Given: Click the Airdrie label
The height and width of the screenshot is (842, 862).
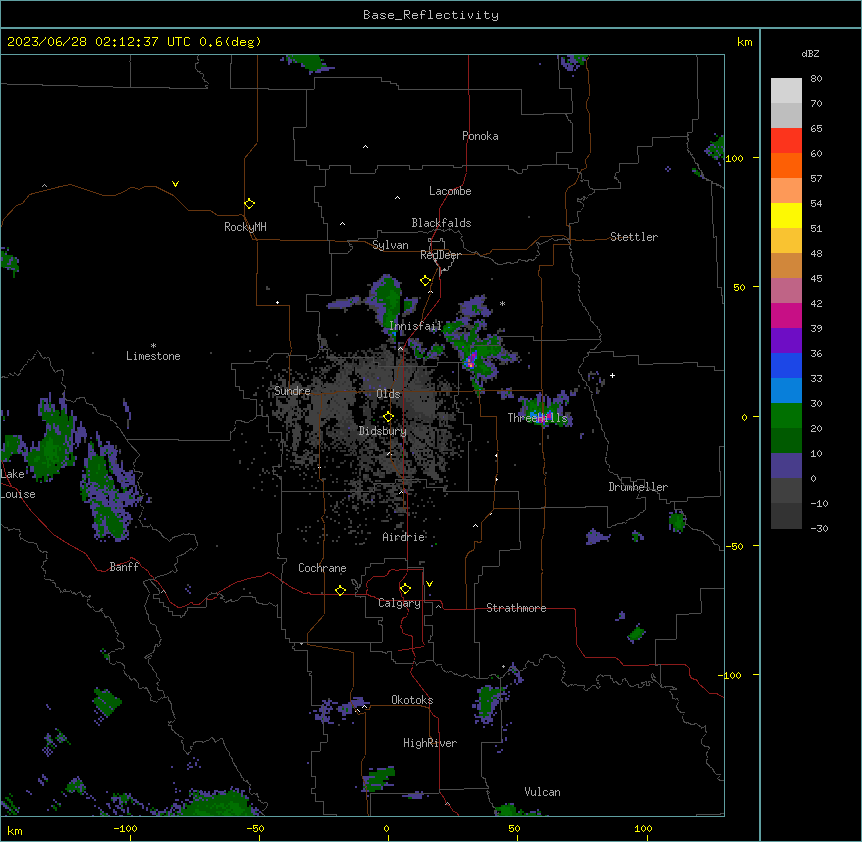Looking at the screenshot, I should (403, 537).
